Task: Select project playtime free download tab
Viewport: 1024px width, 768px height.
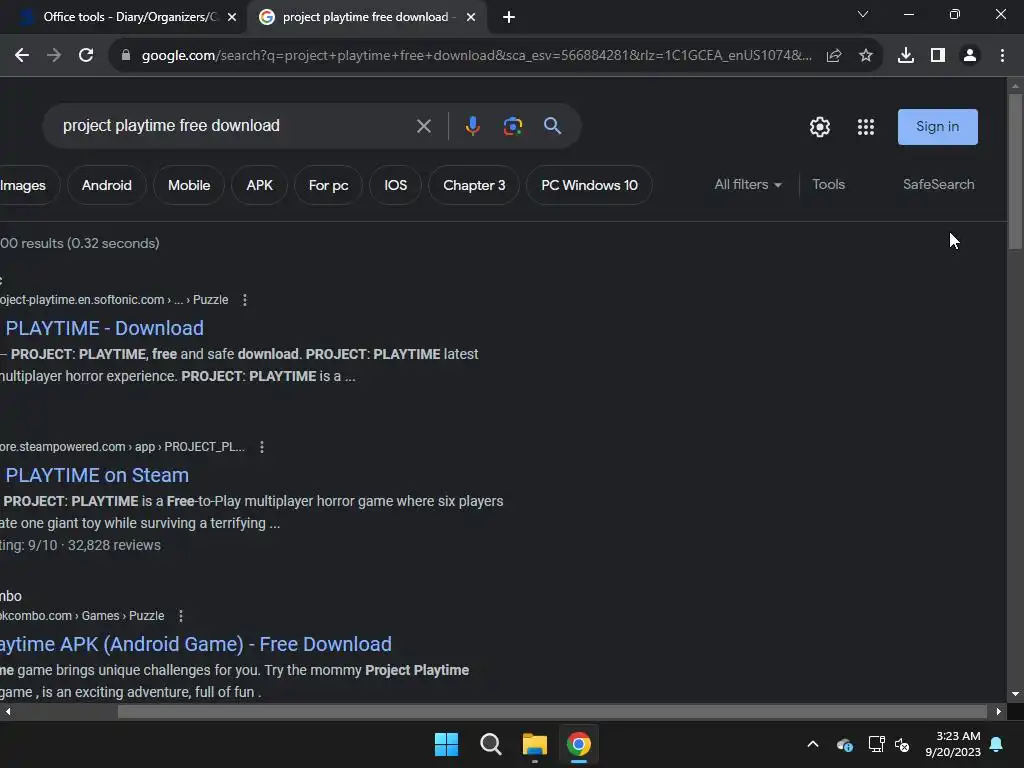Action: click(x=366, y=17)
